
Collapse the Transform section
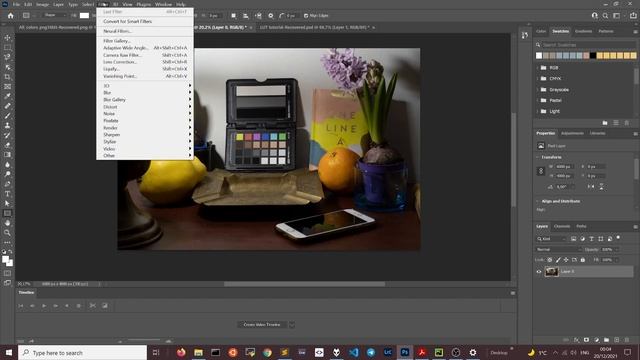pos(538,157)
